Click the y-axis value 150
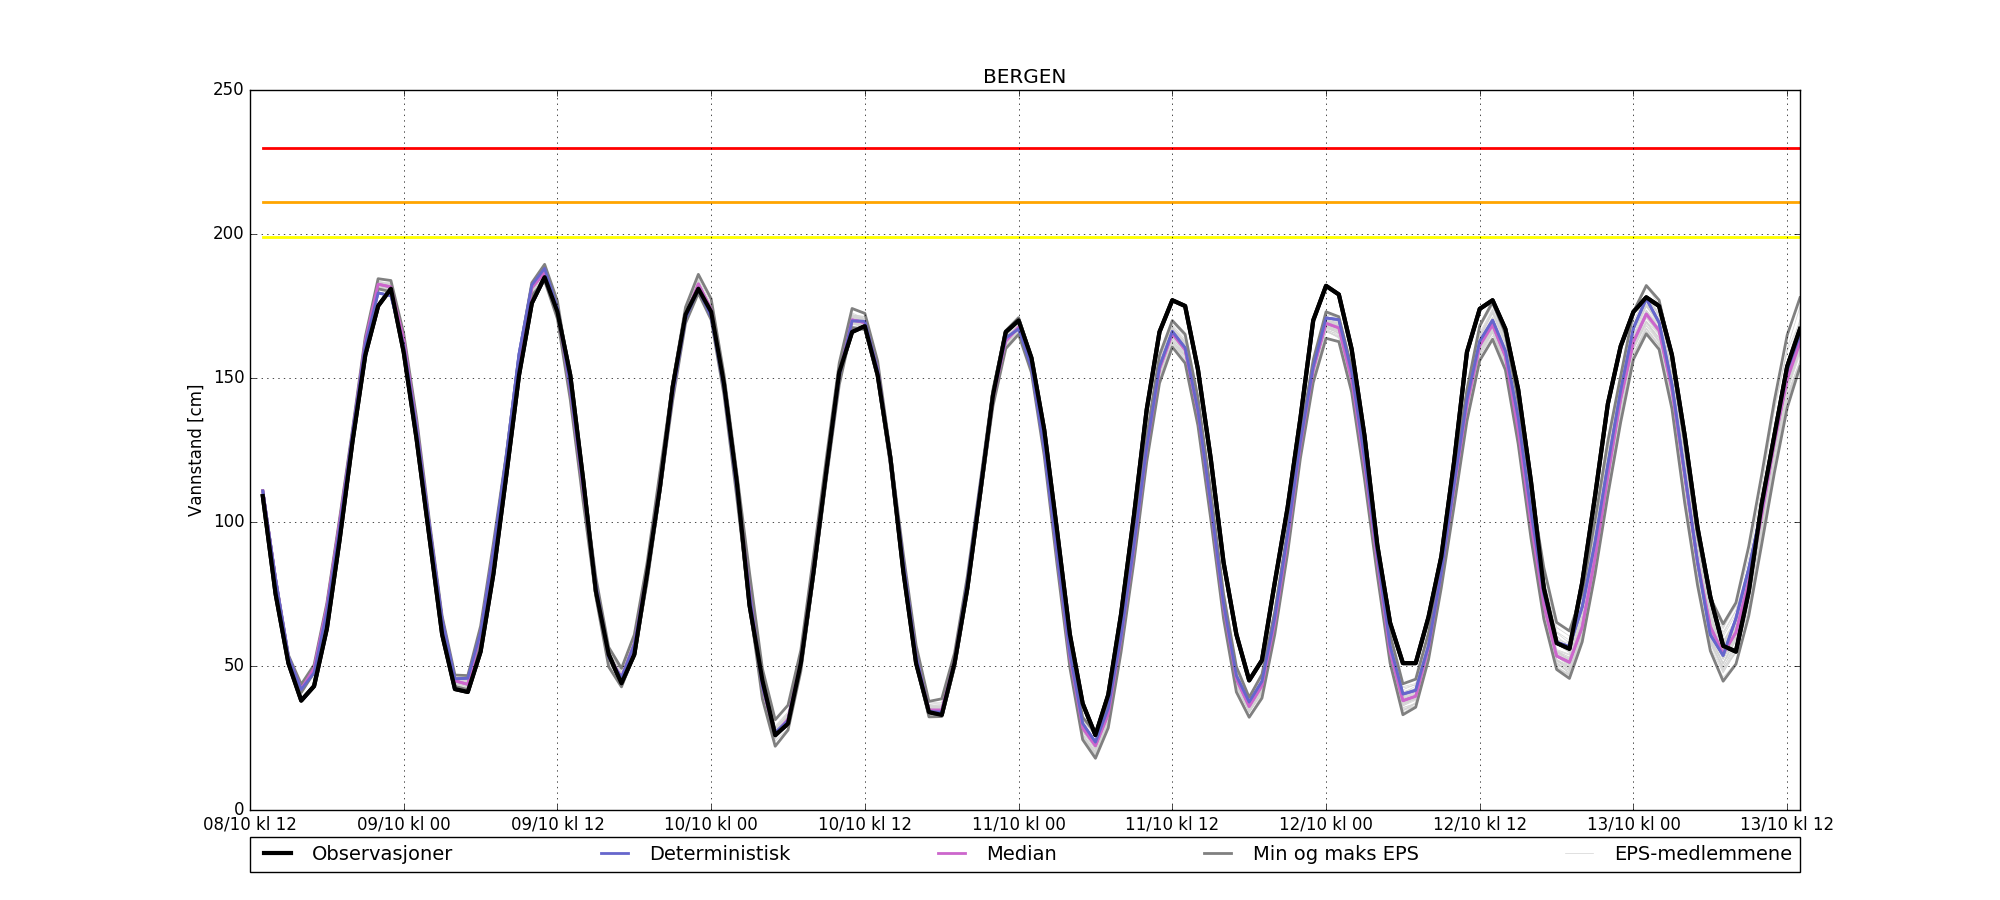2000x900 pixels. click(228, 378)
